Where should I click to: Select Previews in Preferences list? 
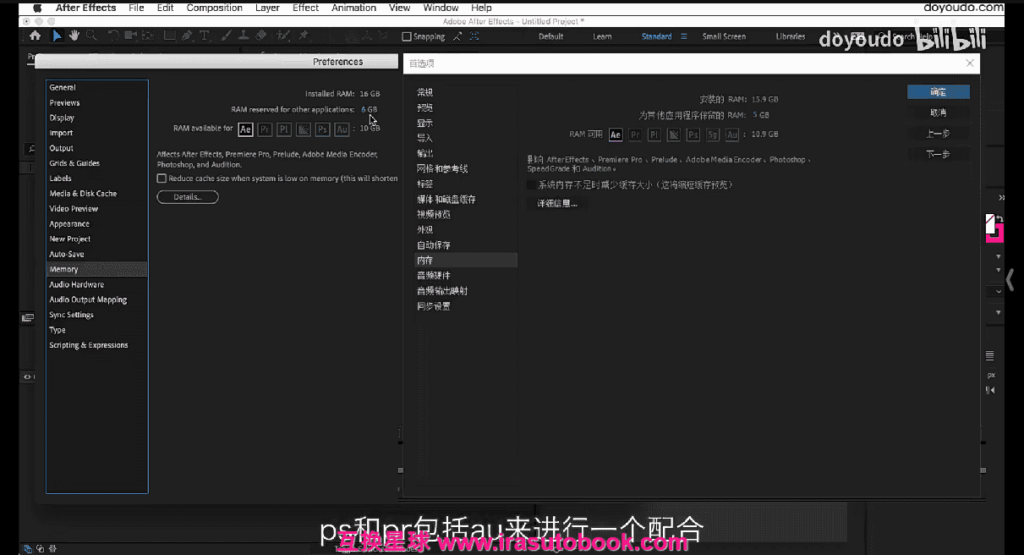[x=64, y=103]
